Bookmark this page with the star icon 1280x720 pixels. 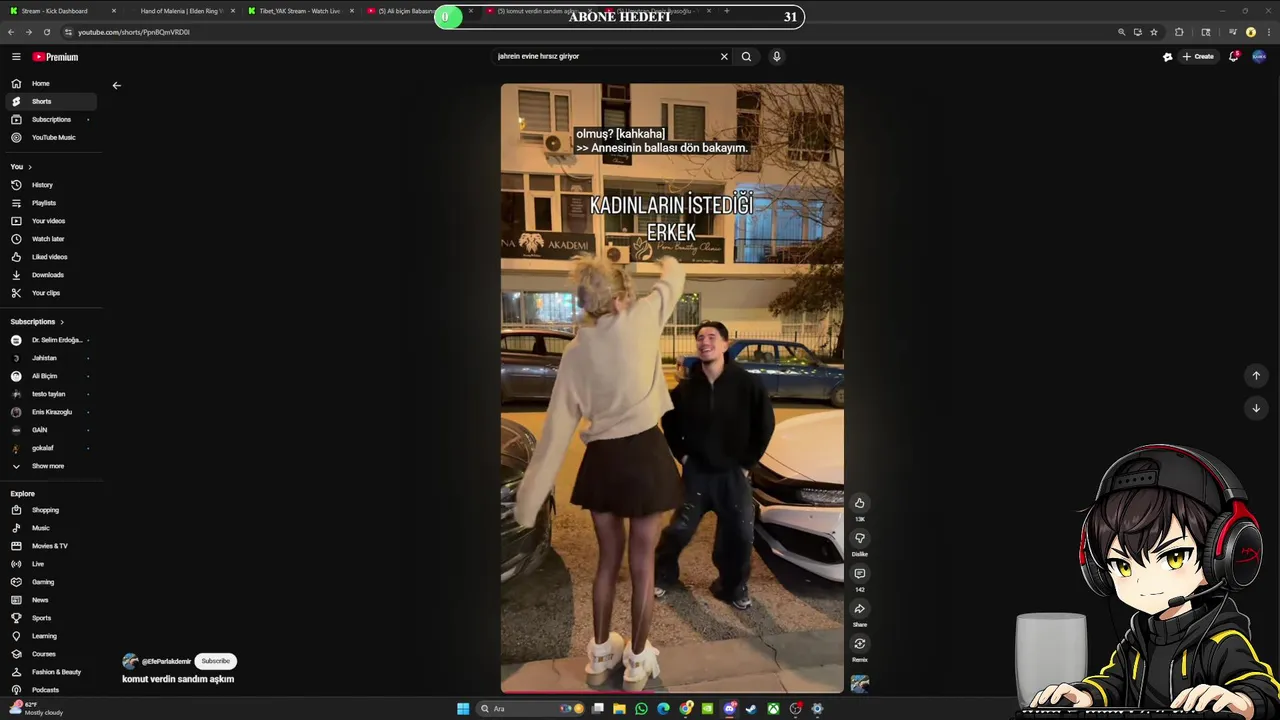coord(1154,32)
